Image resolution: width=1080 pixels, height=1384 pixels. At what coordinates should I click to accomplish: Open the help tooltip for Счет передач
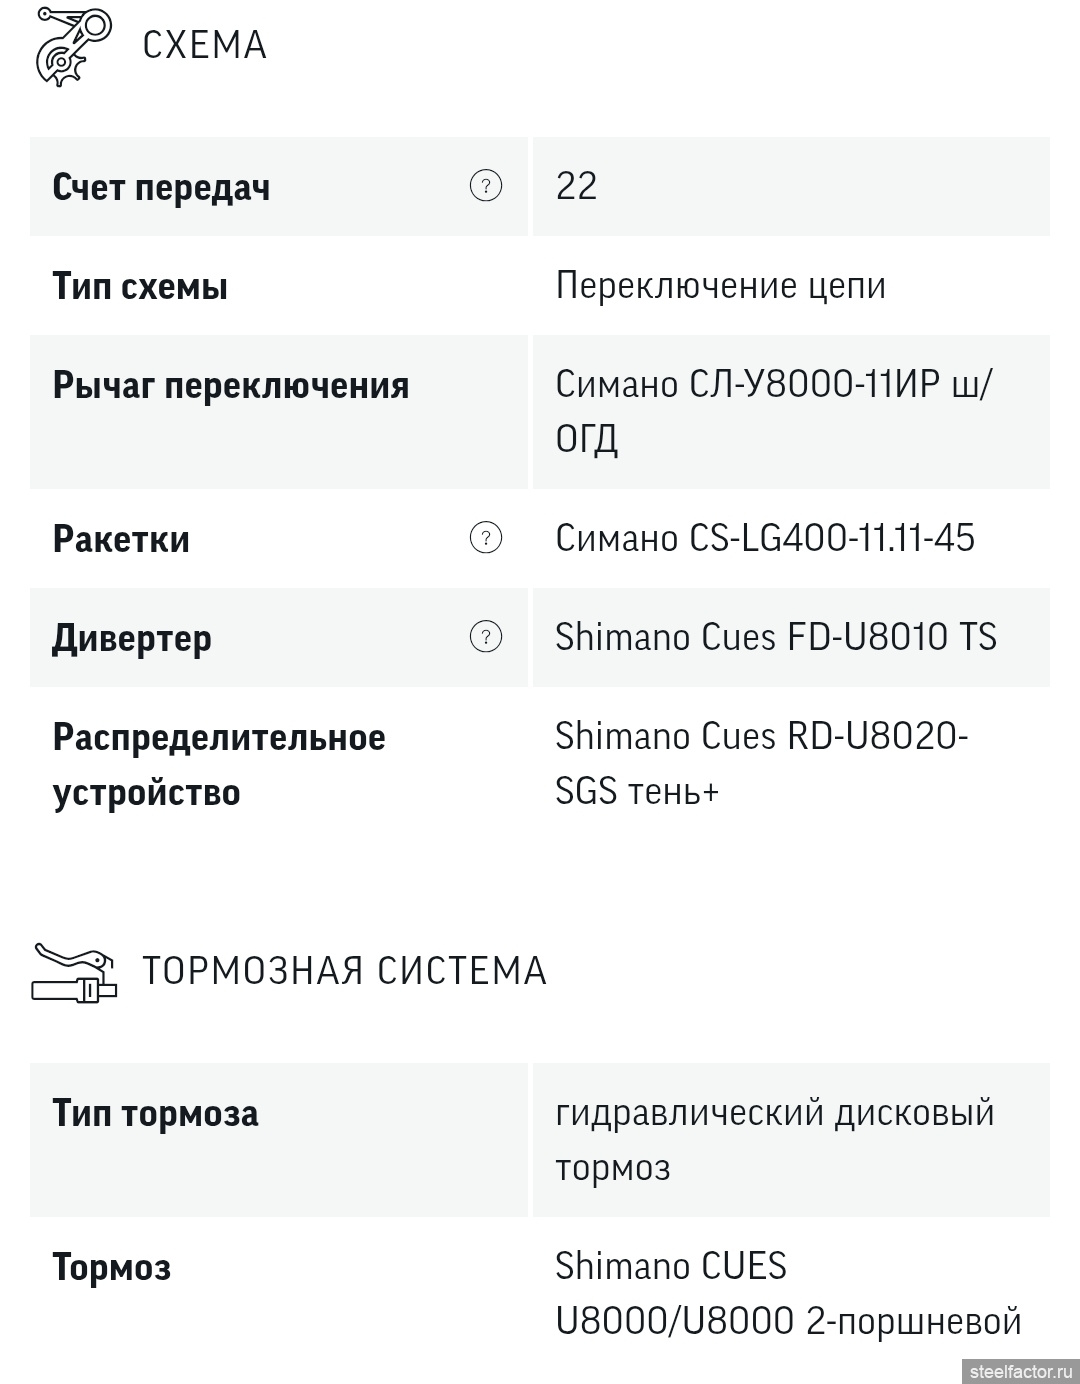tap(486, 185)
